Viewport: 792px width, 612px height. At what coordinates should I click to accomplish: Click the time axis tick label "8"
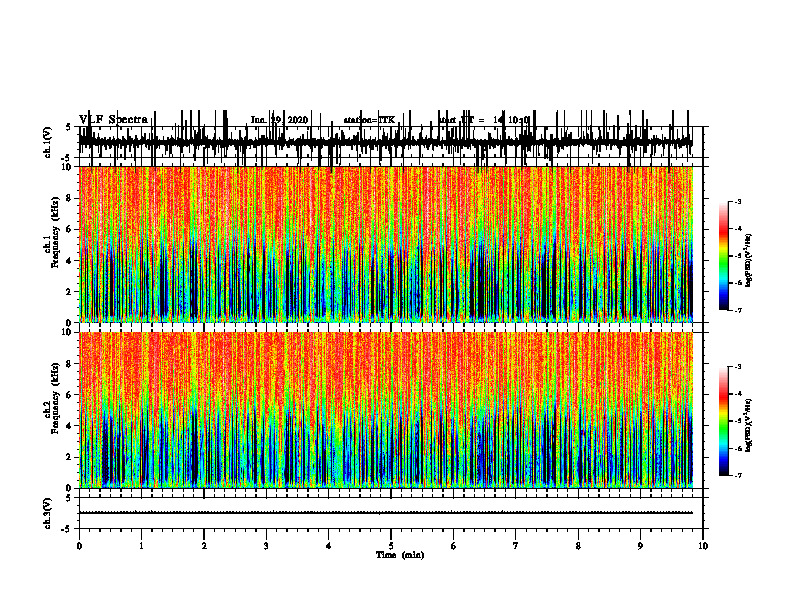click(578, 546)
